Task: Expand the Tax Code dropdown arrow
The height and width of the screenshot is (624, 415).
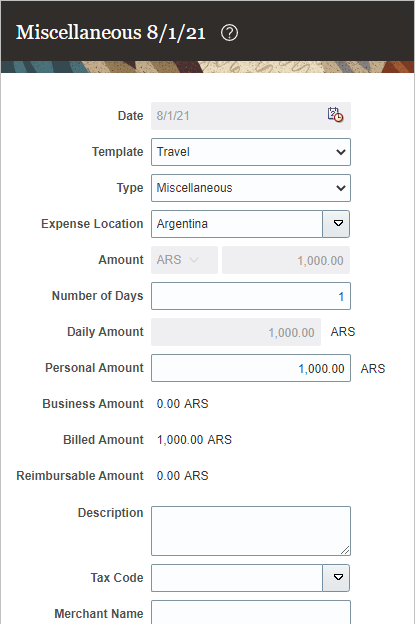Action: [336, 578]
